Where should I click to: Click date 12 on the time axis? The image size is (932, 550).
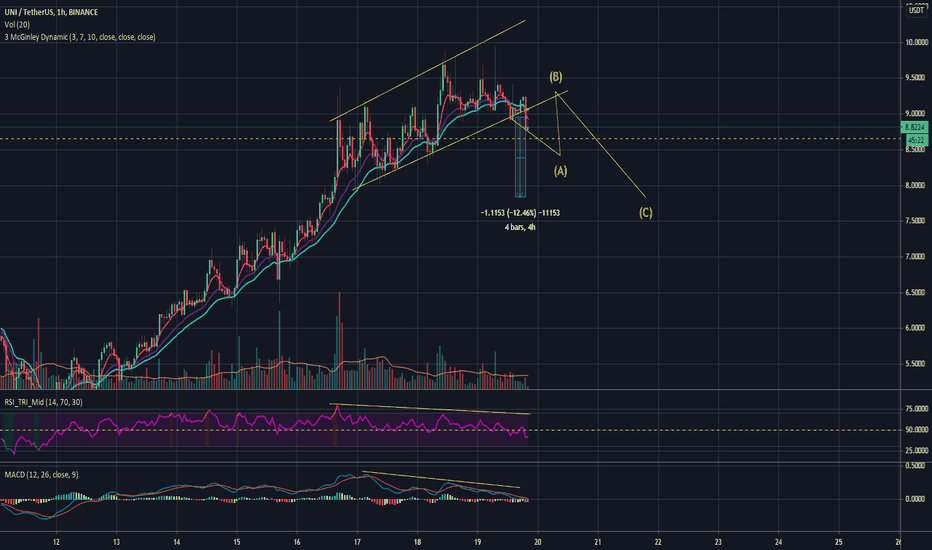(56, 542)
